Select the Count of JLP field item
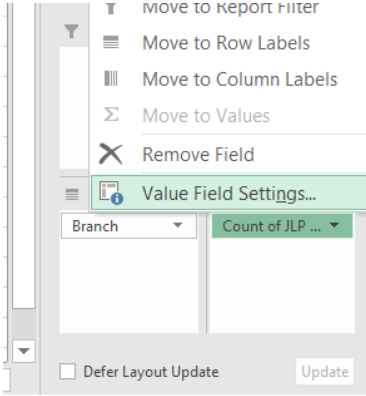This screenshot has width=366, height=396. click(x=282, y=226)
